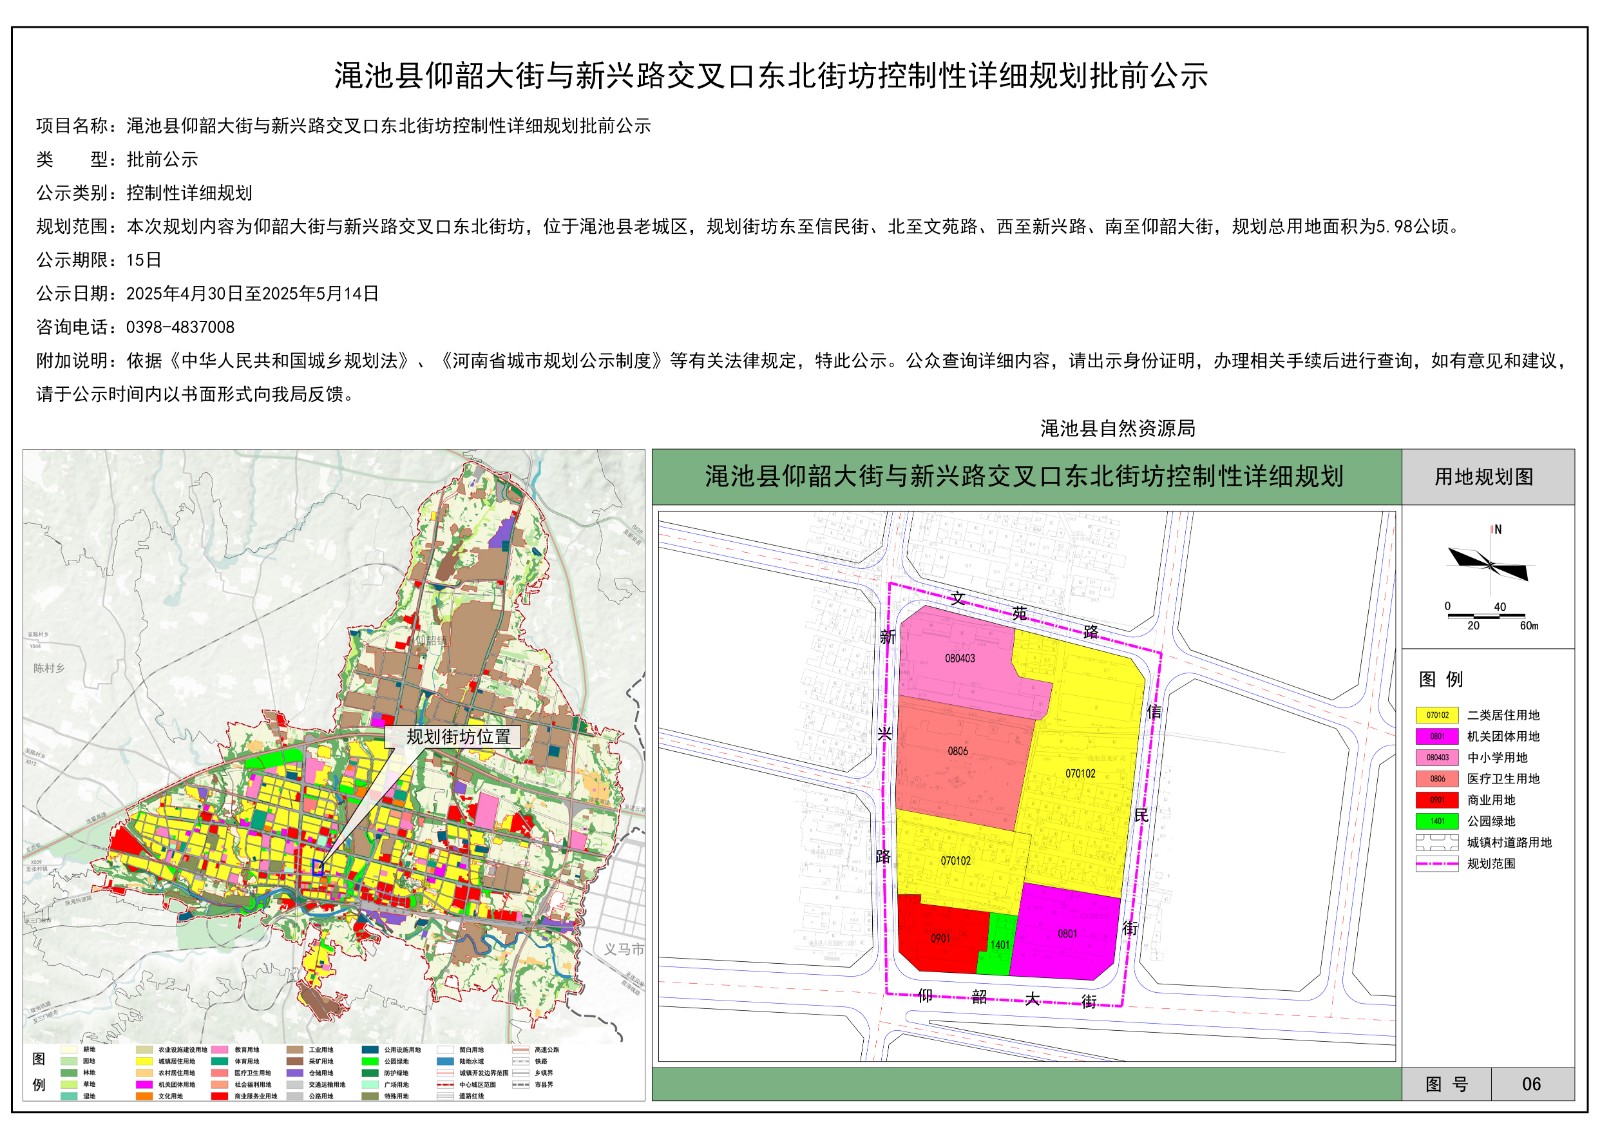Click the 规划街坊位置 callout label

pyautogui.click(x=459, y=737)
